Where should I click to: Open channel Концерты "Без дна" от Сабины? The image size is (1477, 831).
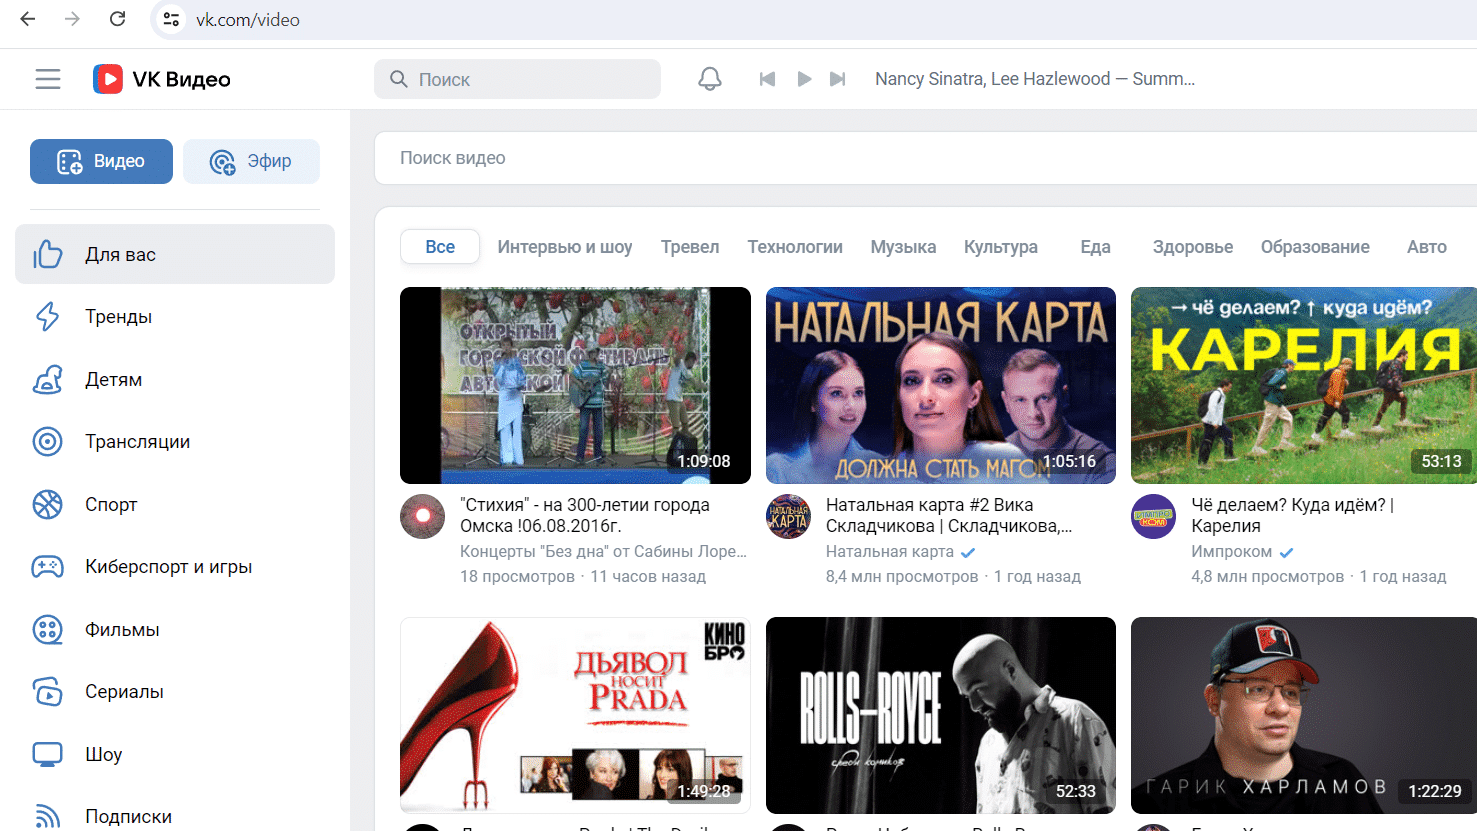pyautogui.click(x=603, y=551)
